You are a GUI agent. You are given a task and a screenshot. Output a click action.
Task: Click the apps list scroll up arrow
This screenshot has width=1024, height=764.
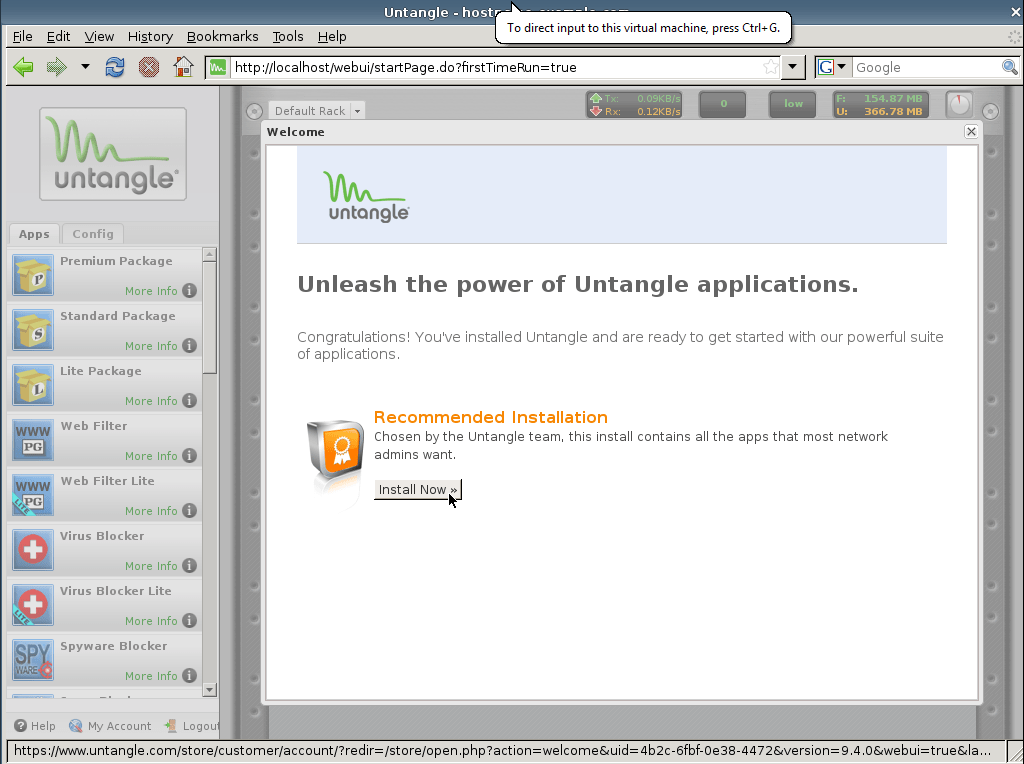[210, 254]
